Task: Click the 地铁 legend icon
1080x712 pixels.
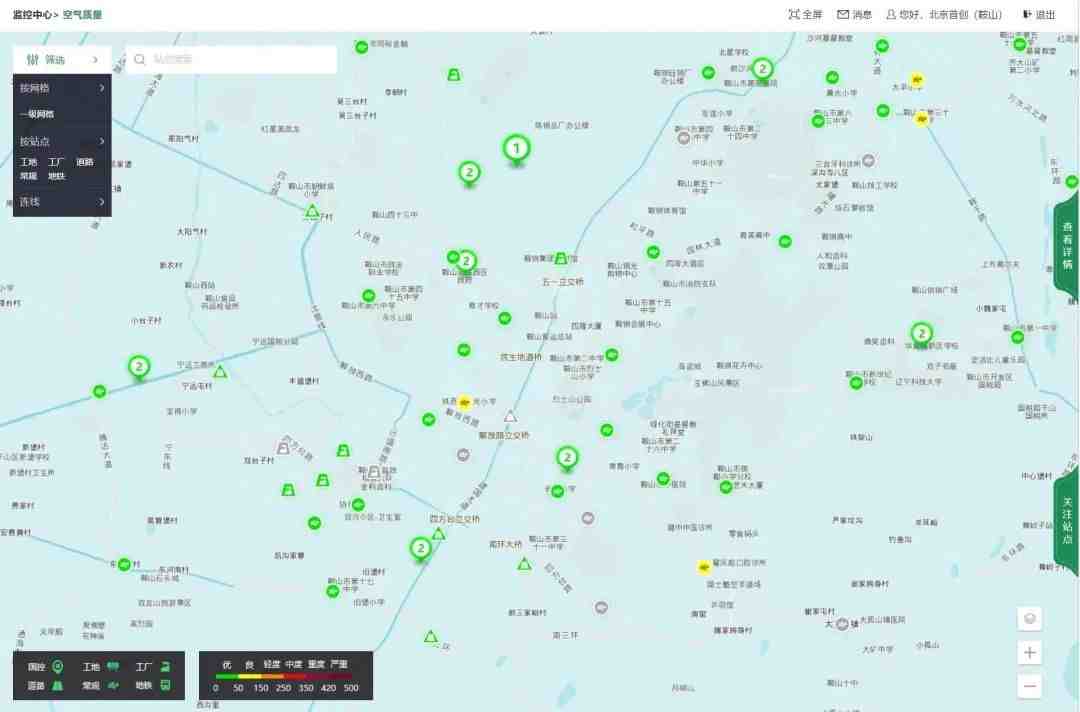Action: coord(166,686)
